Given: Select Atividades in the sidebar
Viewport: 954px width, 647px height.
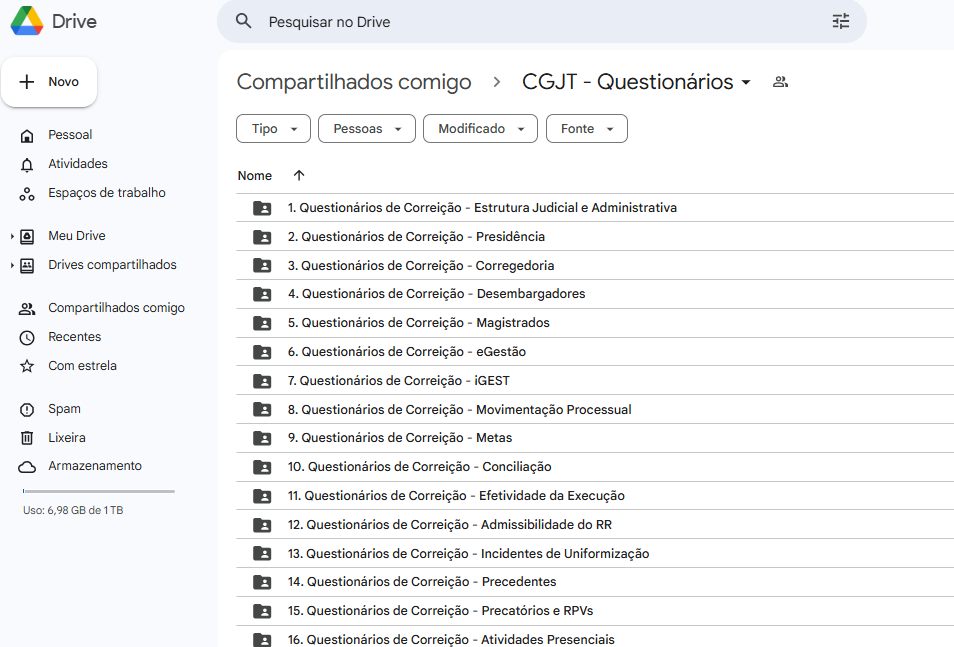Looking at the screenshot, I should coord(77,164).
